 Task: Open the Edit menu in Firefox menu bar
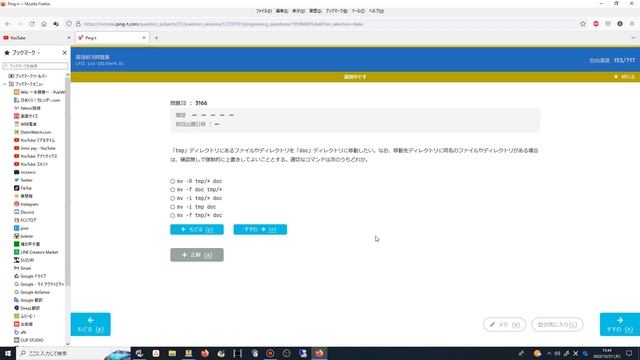tap(282, 11)
